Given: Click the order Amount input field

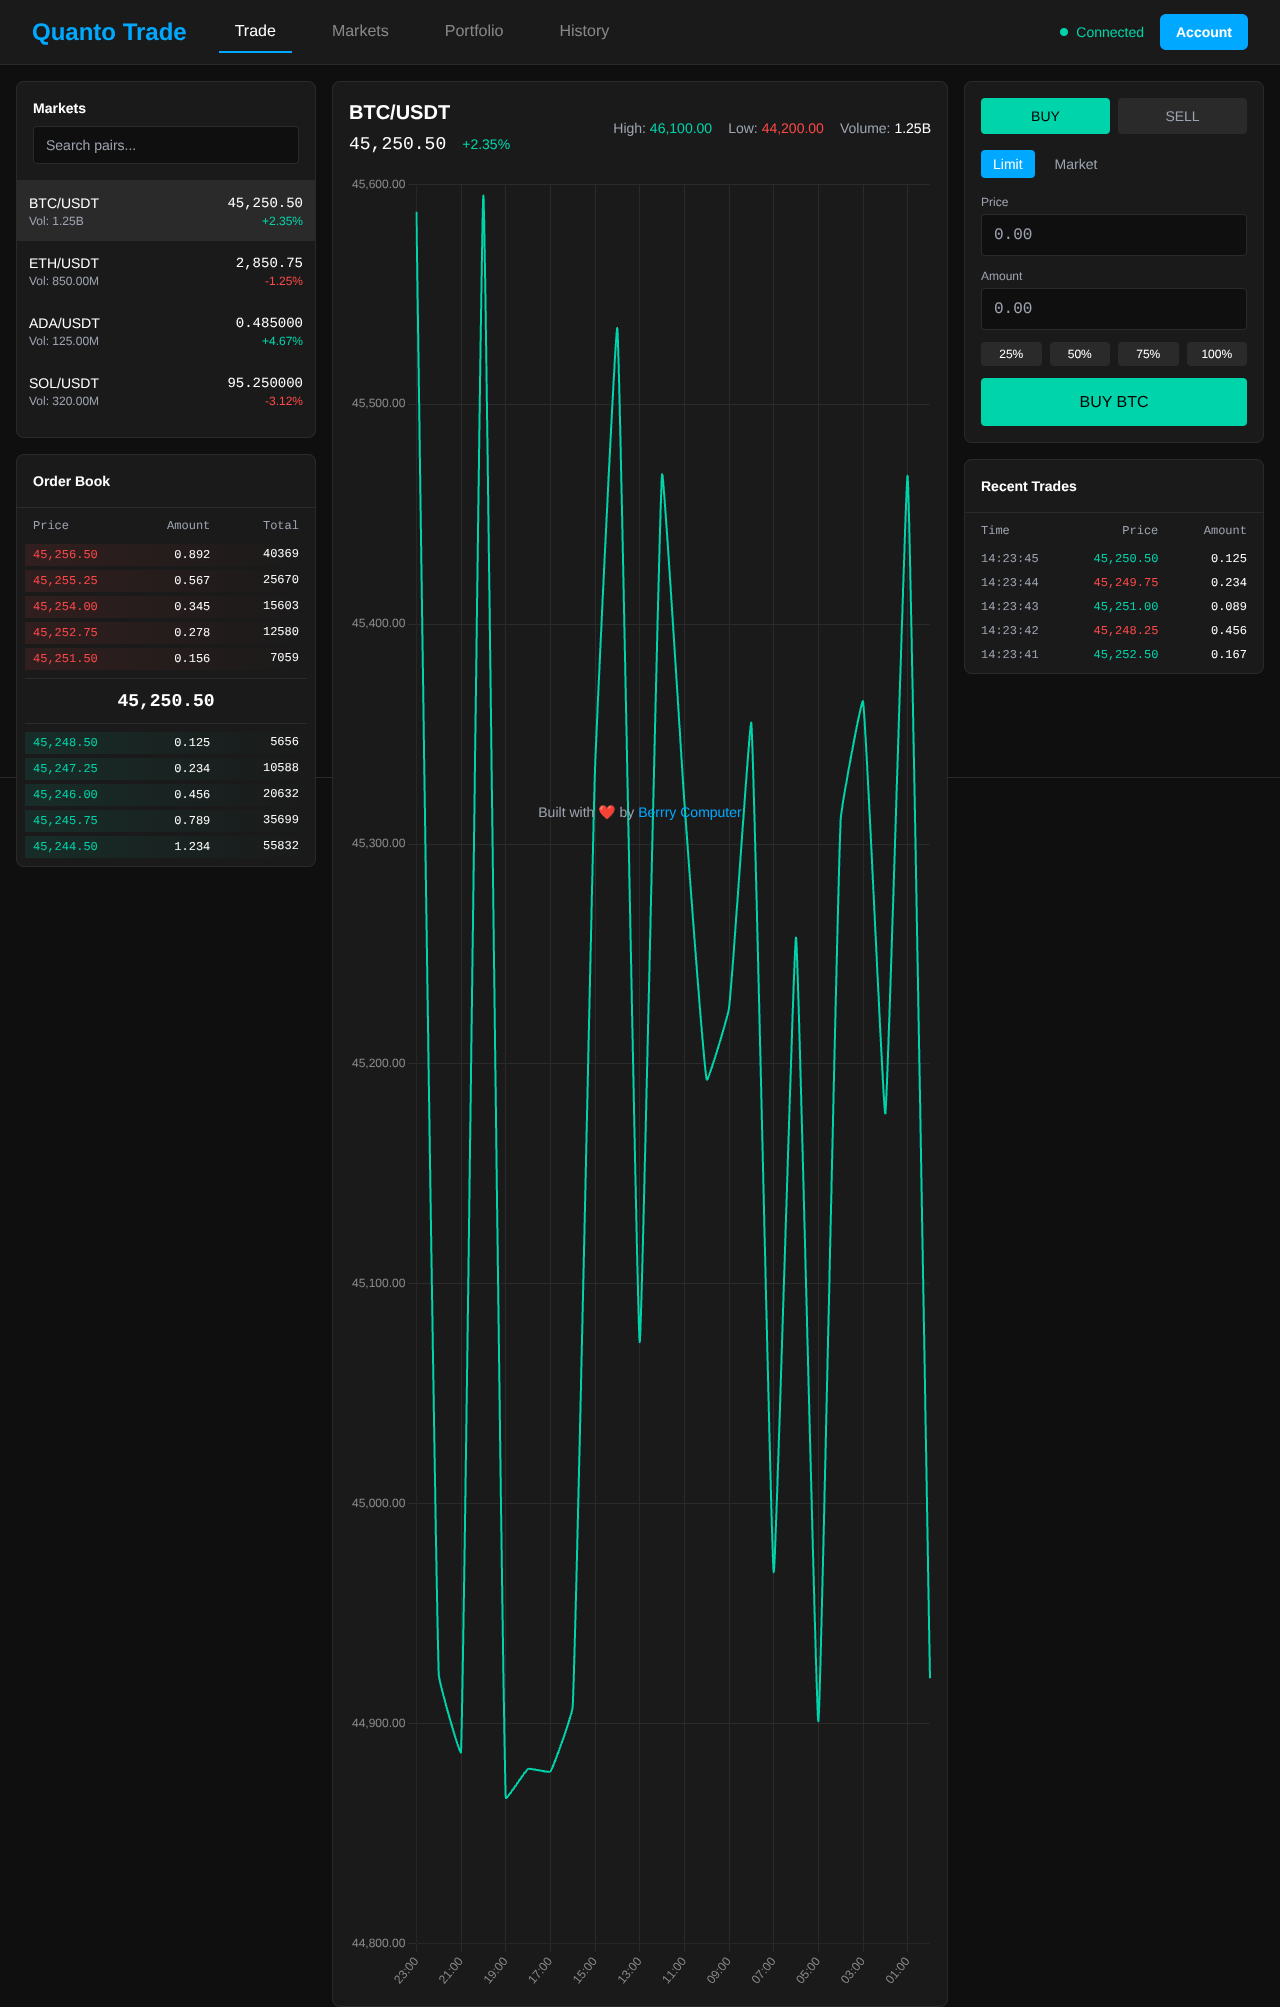Looking at the screenshot, I should [1114, 309].
